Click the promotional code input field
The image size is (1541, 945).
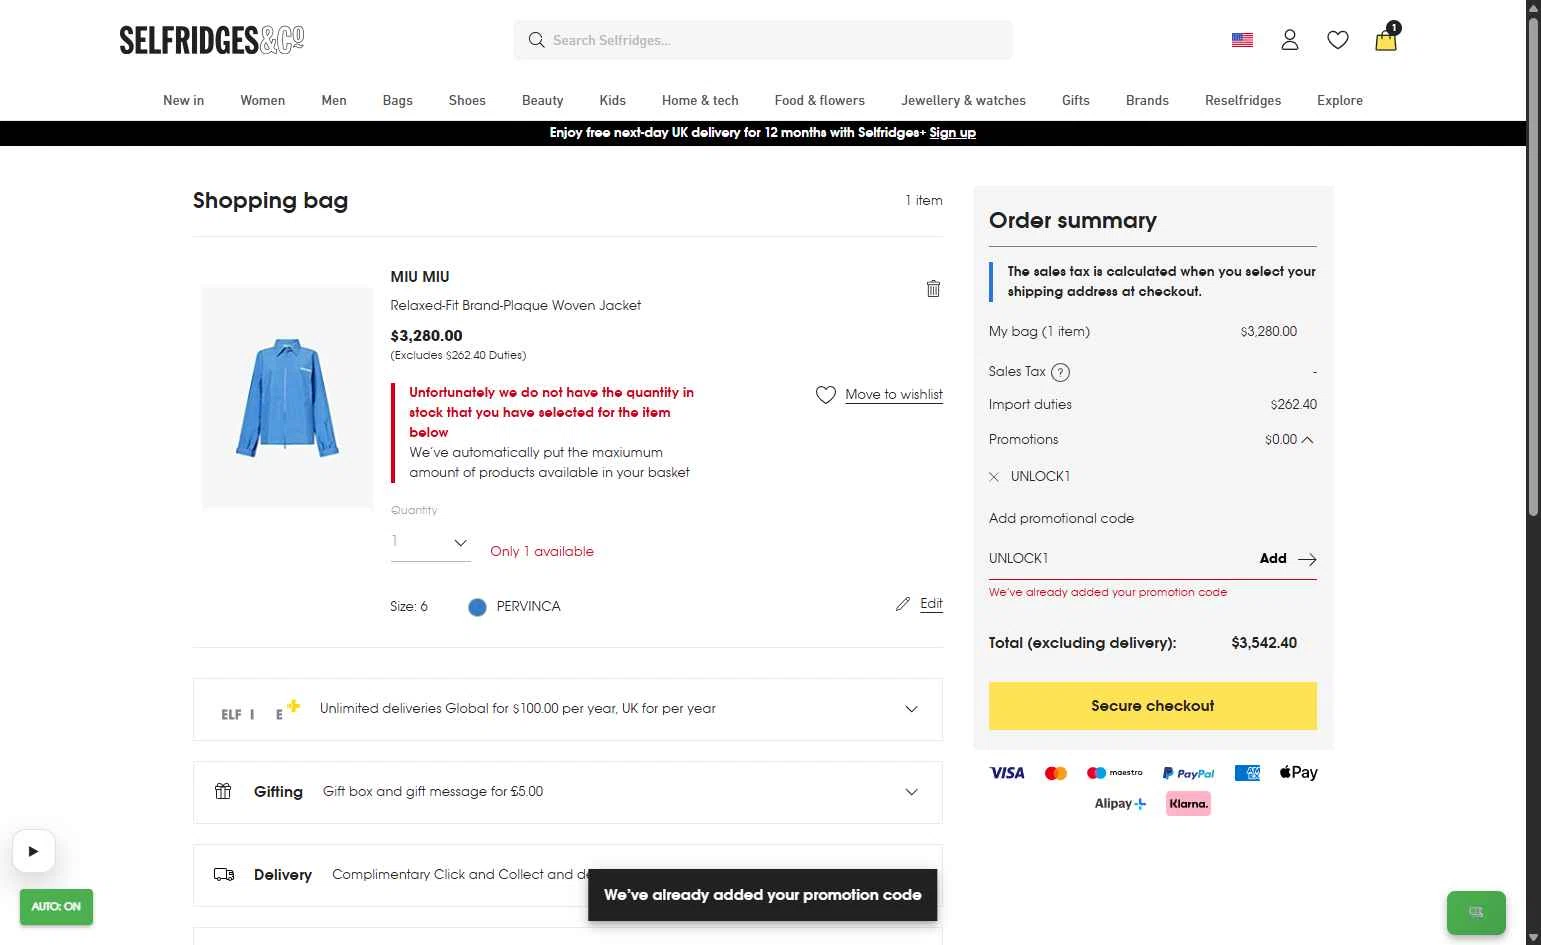(1118, 559)
